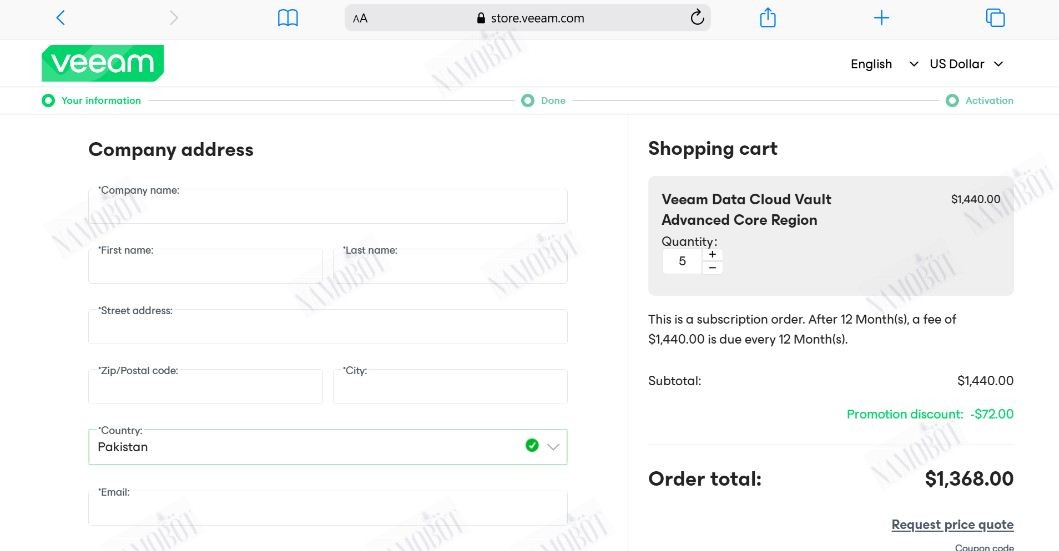Click the quantity field showing 5
This screenshot has width=1059, height=551.
point(682,261)
